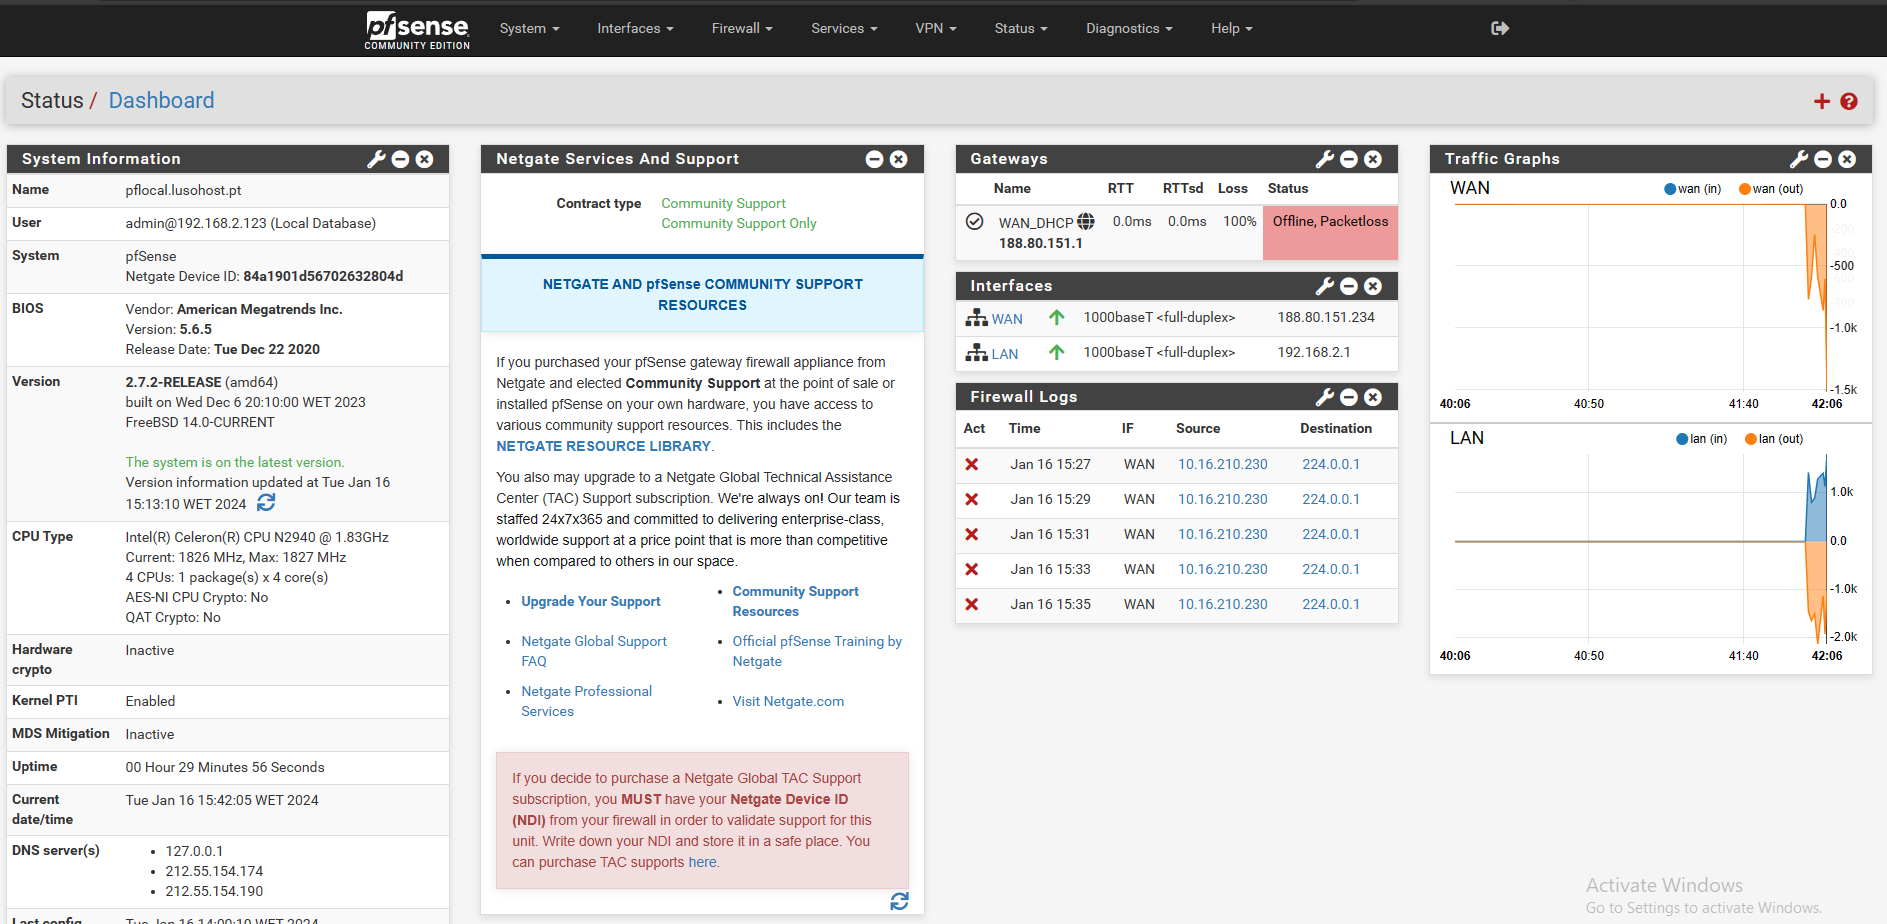Open the LAN interface link

1005,354
